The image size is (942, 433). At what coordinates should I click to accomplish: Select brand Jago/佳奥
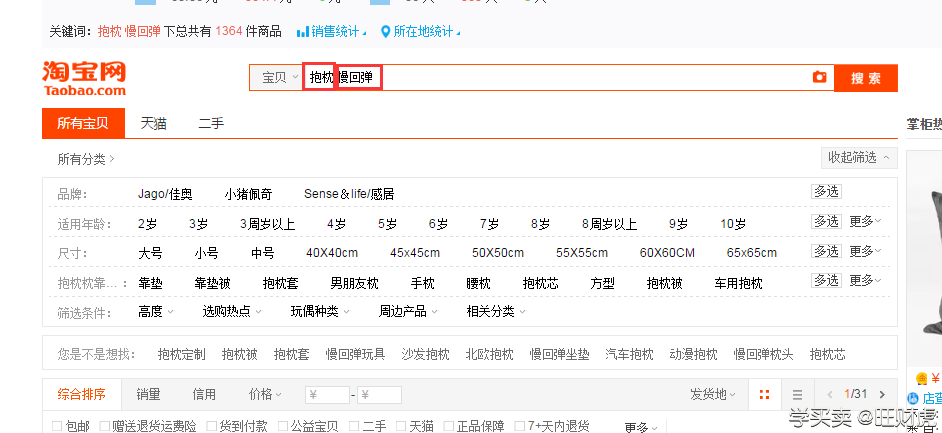(x=165, y=194)
